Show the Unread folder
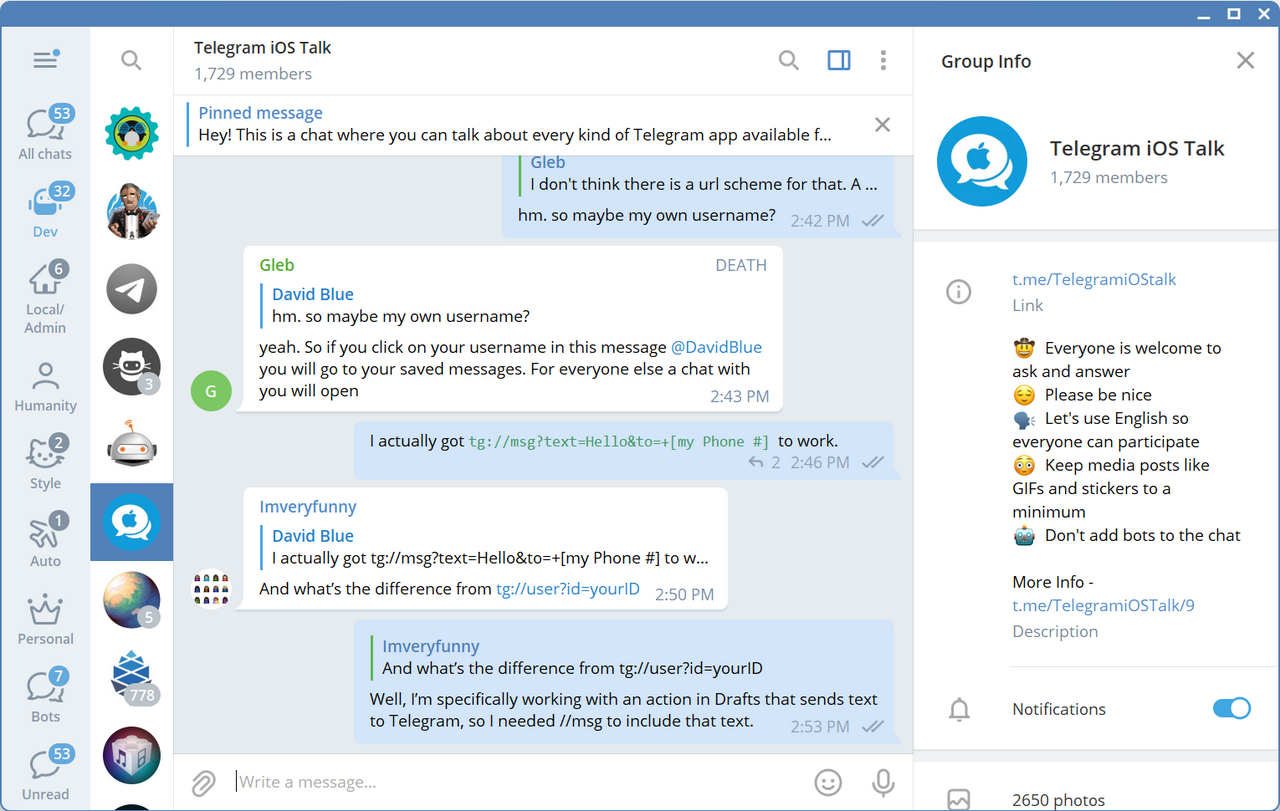Viewport: 1280px width, 811px height. coord(45,774)
